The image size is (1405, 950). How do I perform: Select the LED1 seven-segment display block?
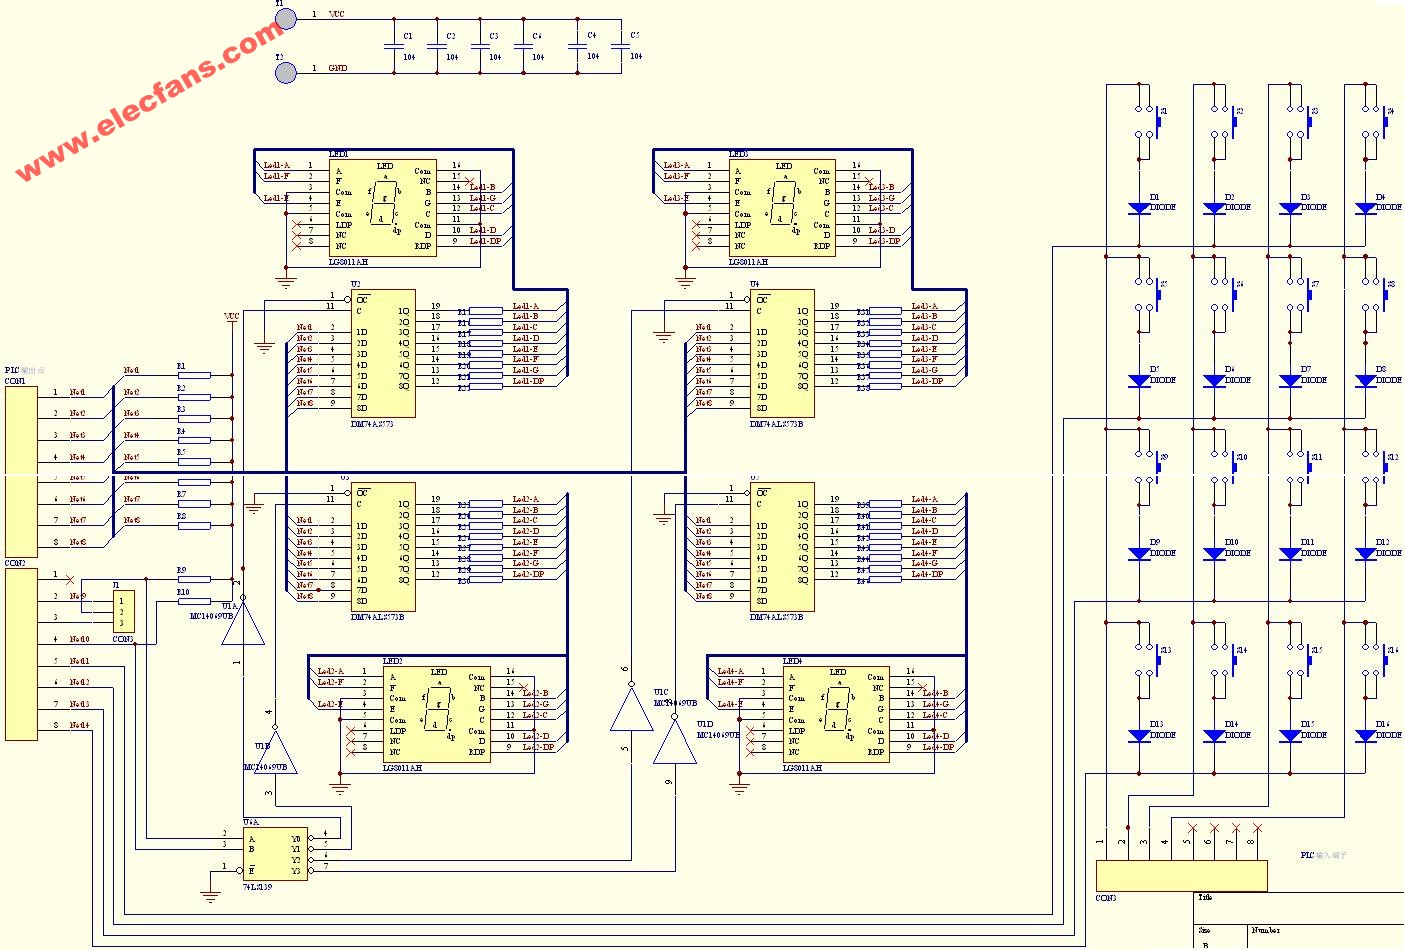pyautogui.click(x=382, y=207)
